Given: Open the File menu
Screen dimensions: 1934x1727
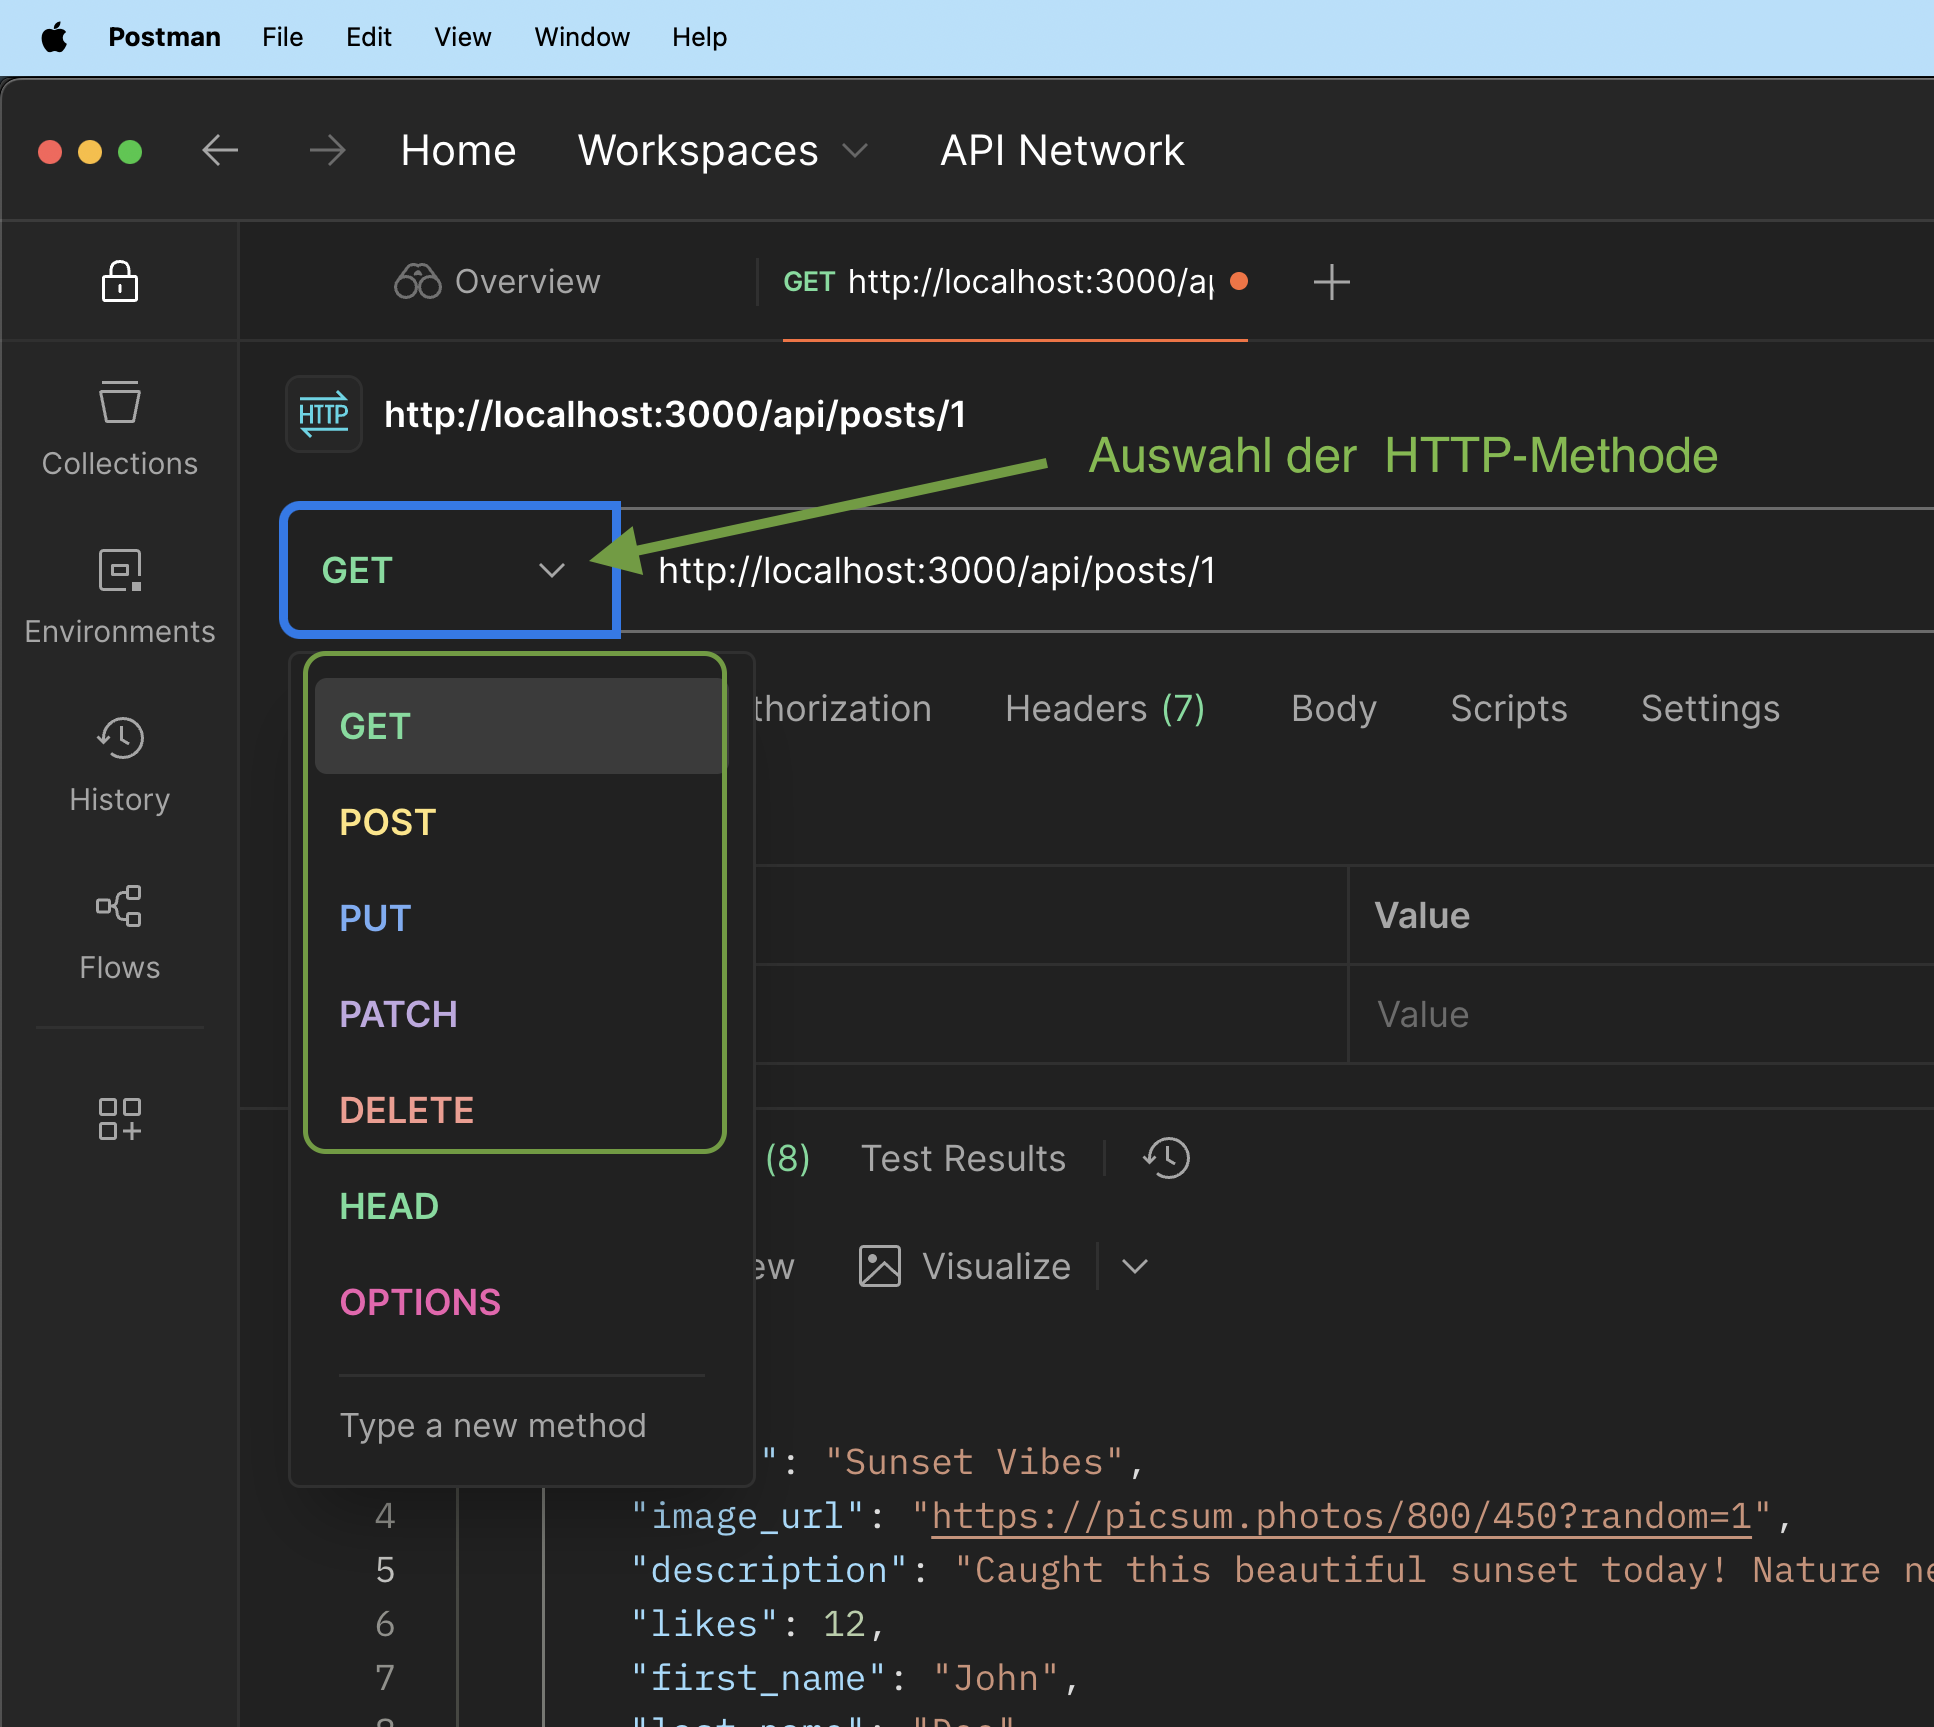Looking at the screenshot, I should 282,37.
